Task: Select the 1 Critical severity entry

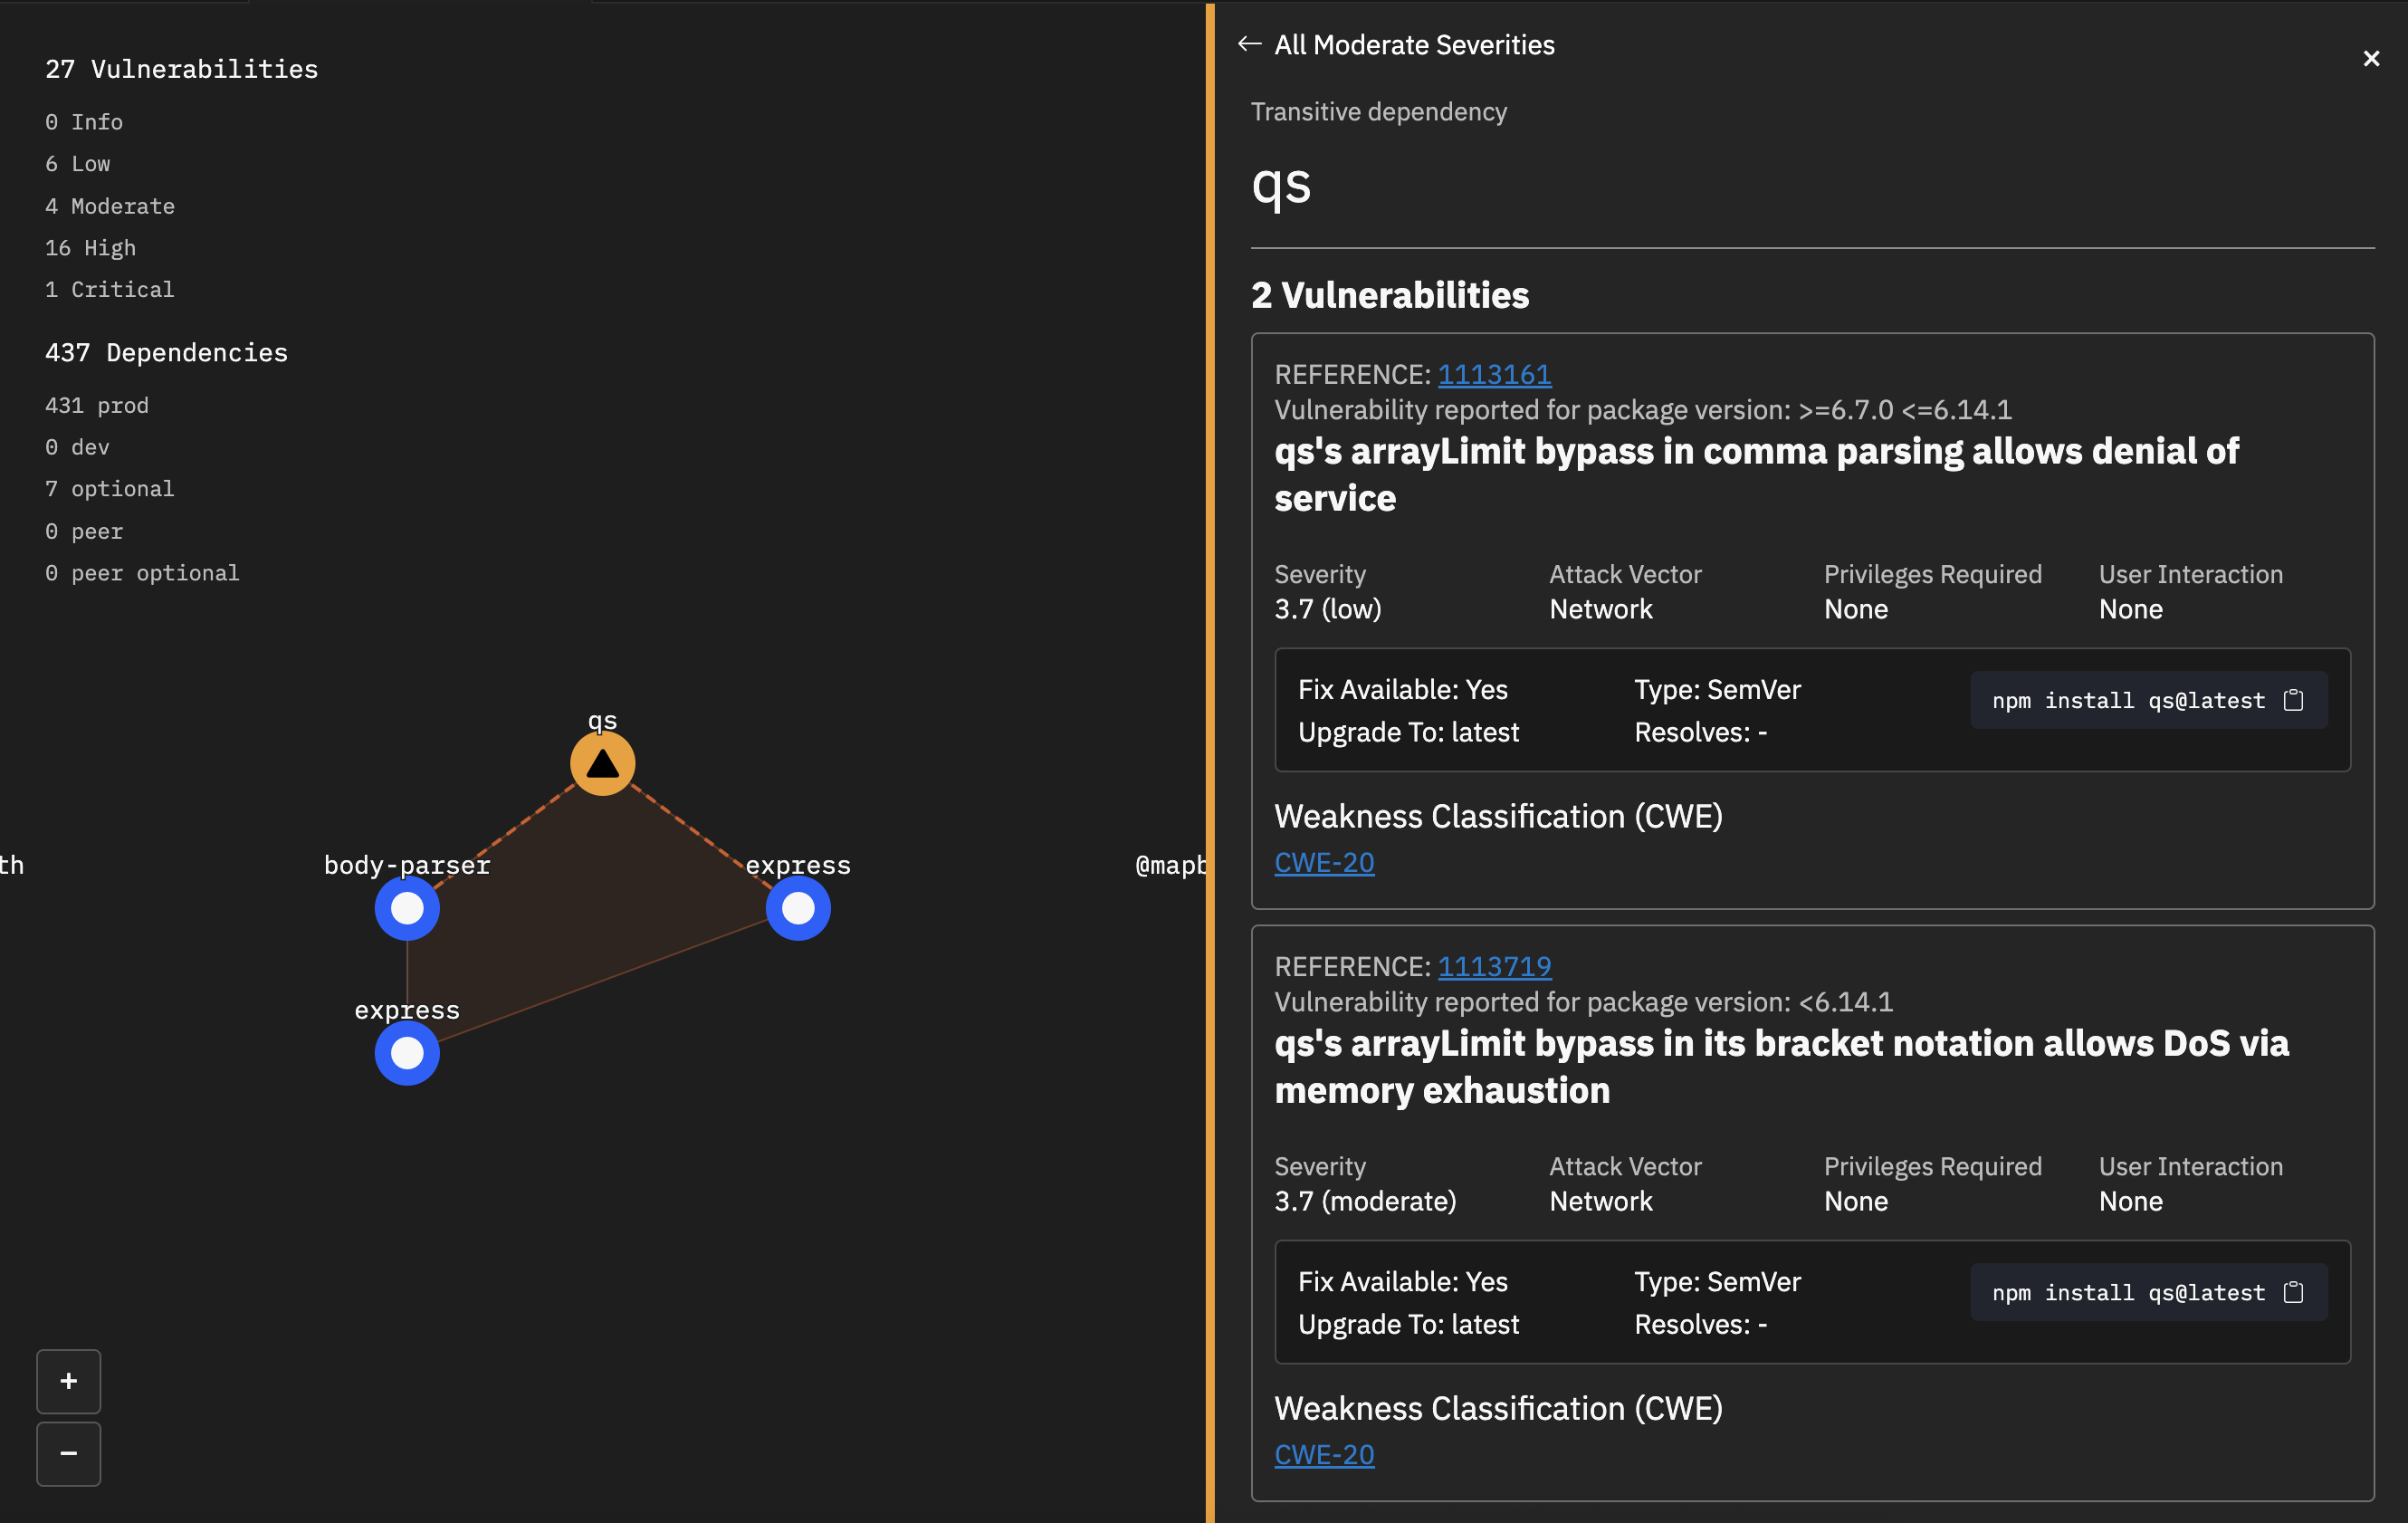Action: click(109, 289)
